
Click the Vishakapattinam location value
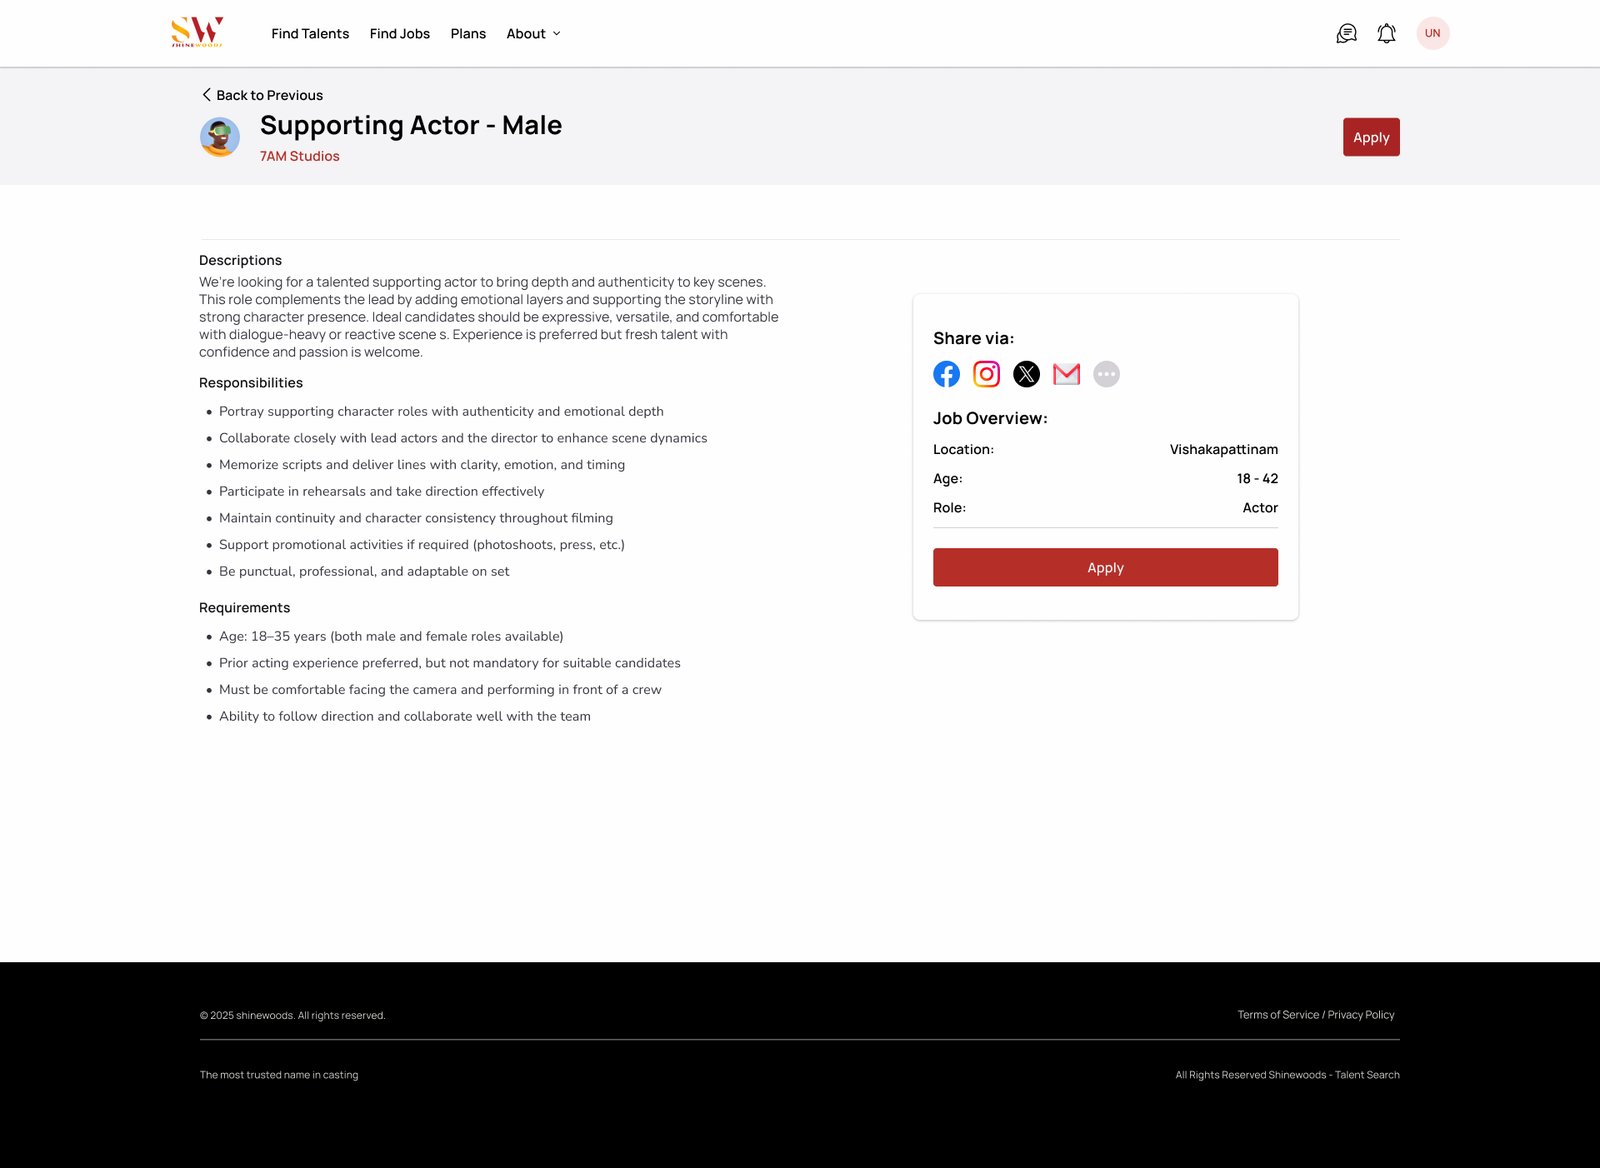pyautogui.click(x=1224, y=450)
